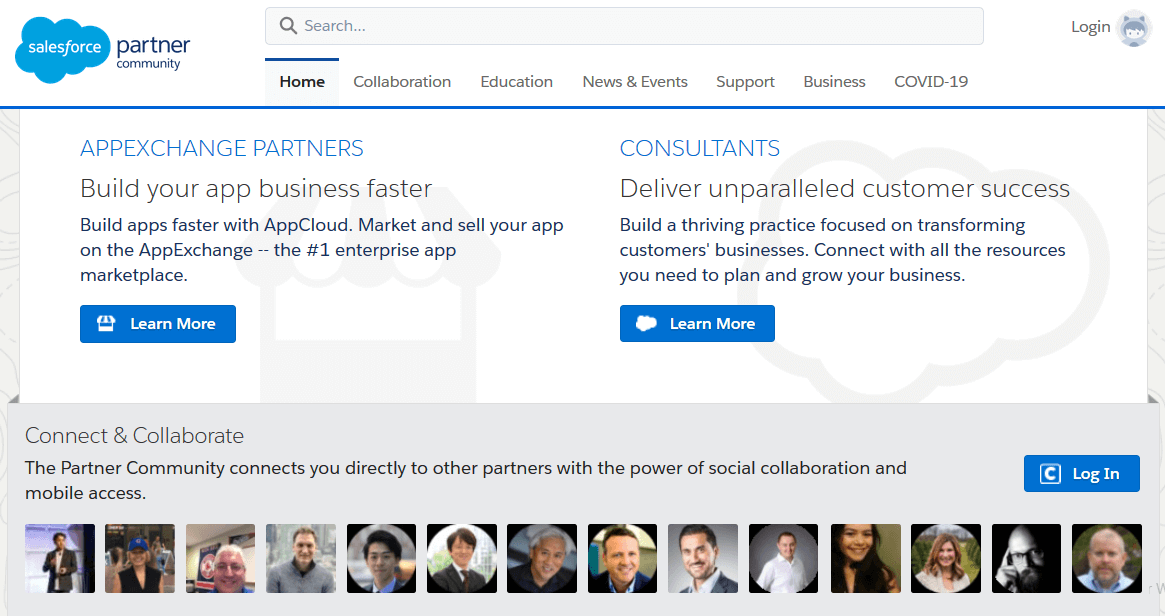The width and height of the screenshot is (1165, 616).
Task: Open the Collaboration menu
Action: [402, 82]
